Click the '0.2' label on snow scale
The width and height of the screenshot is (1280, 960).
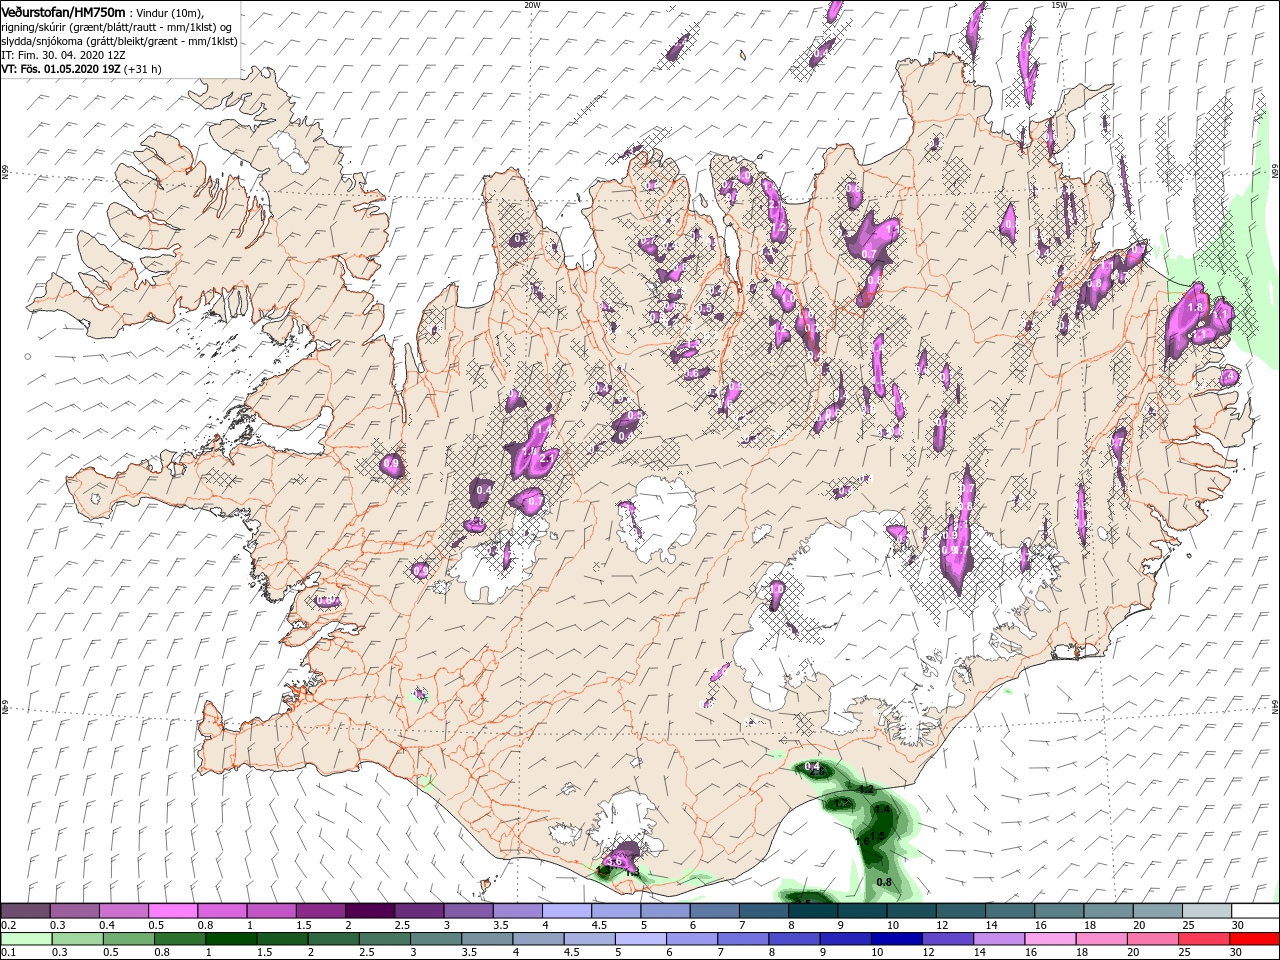coord(8,925)
